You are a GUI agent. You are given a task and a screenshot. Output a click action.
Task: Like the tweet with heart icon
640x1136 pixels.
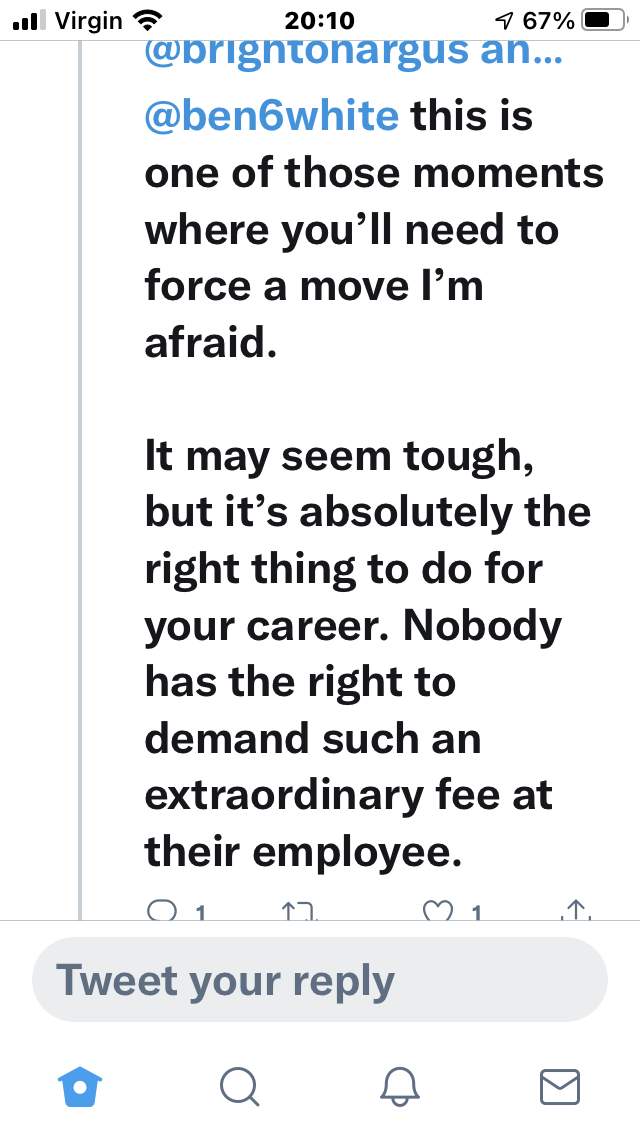[x=439, y=911]
